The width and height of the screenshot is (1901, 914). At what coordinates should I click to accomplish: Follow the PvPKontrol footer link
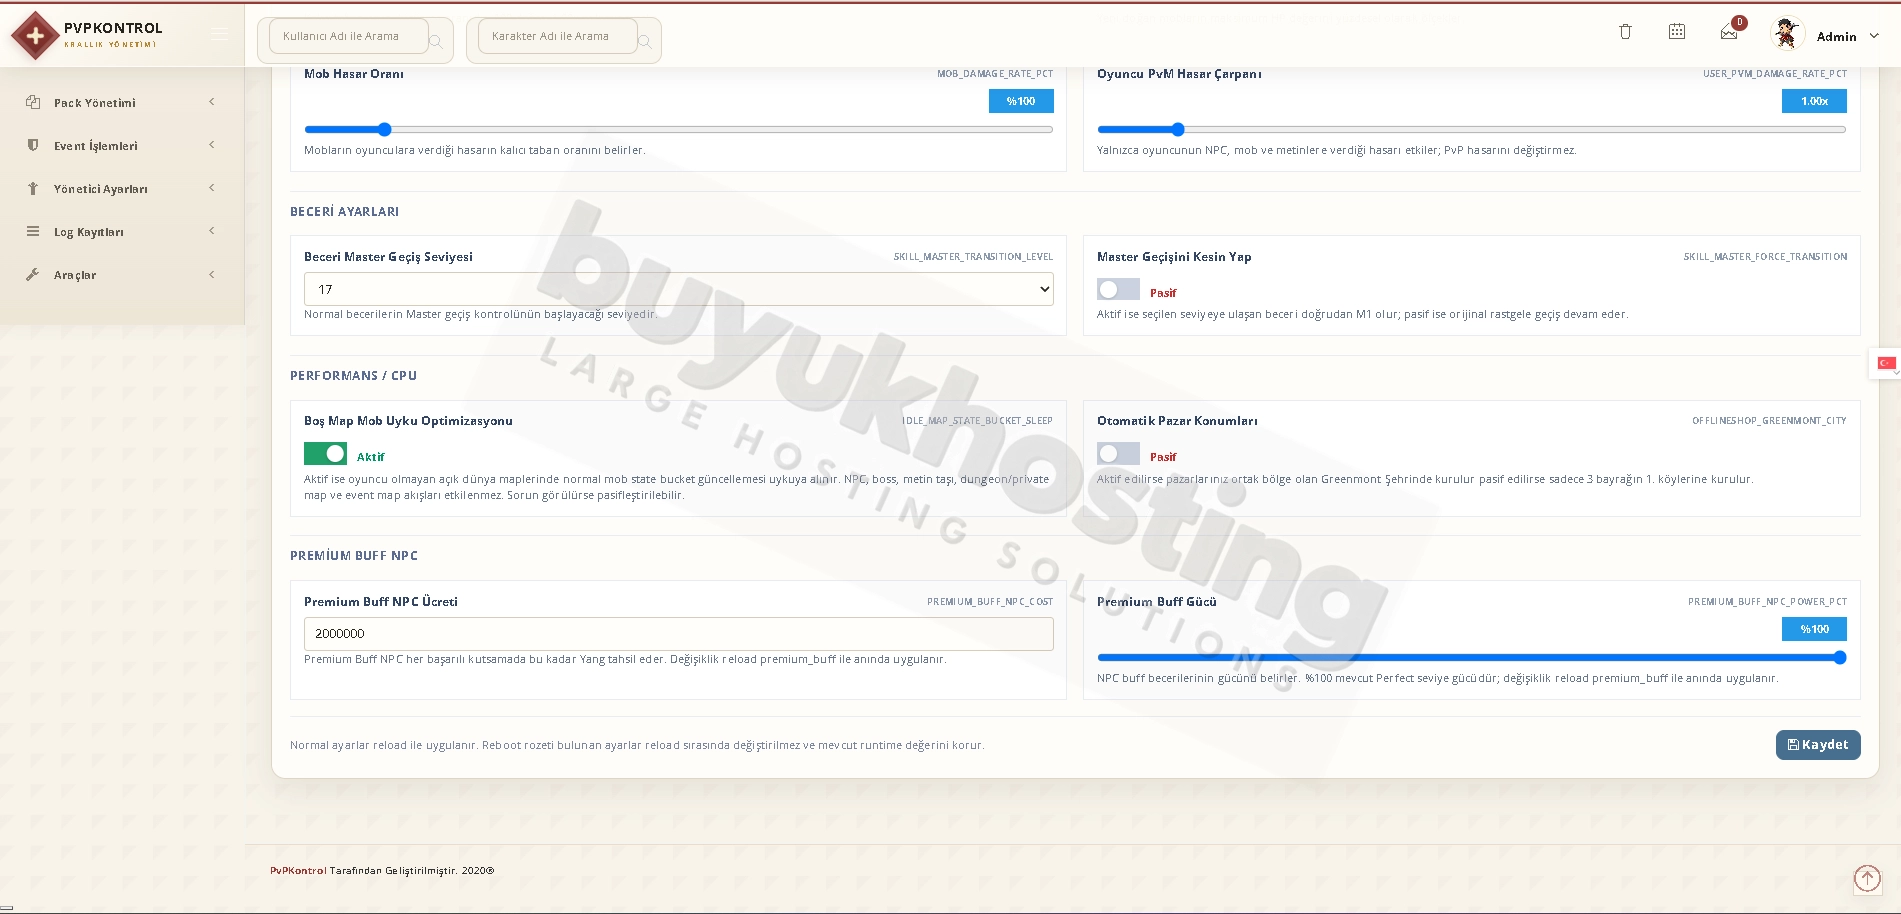(298, 871)
